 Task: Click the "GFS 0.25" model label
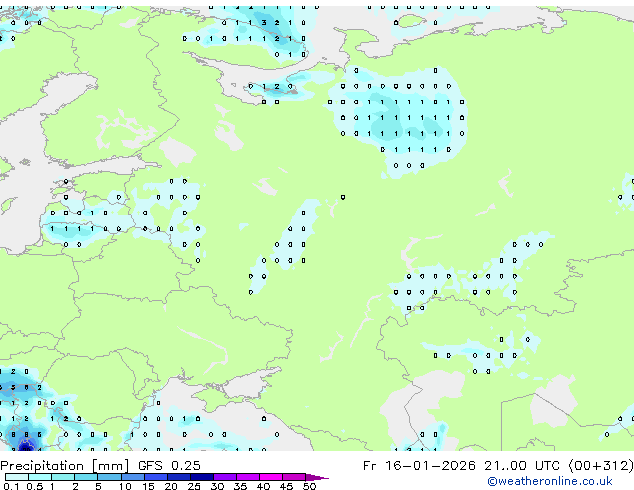click(169, 466)
